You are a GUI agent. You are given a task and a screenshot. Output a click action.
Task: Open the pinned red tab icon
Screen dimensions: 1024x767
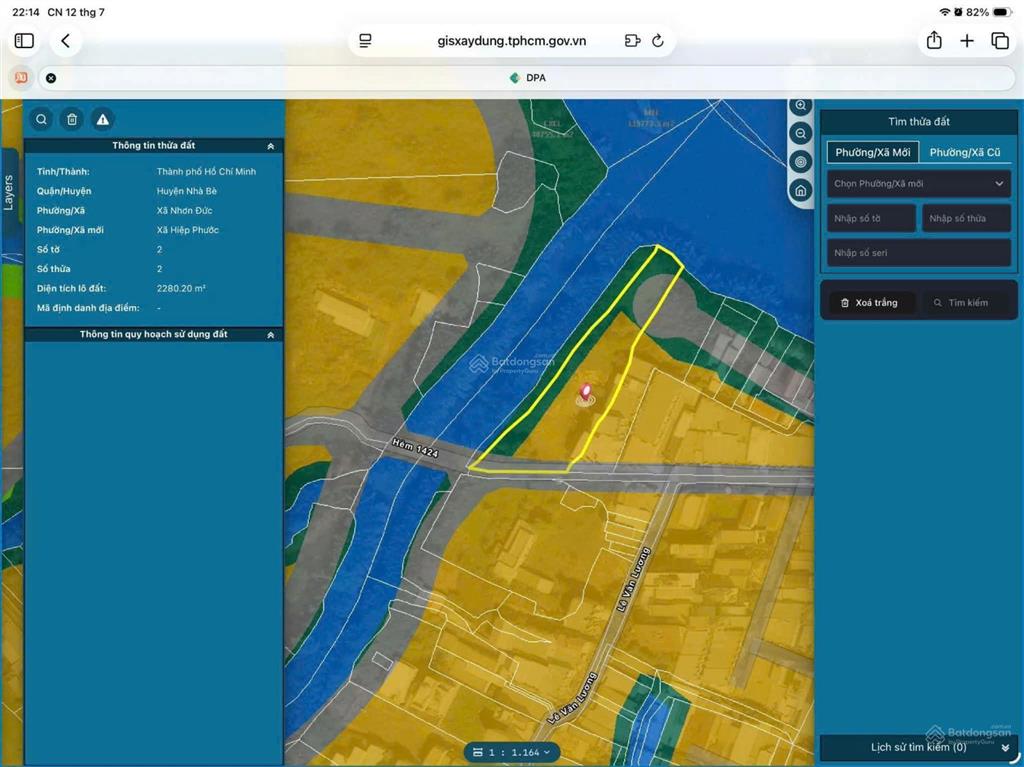coord(21,78)
